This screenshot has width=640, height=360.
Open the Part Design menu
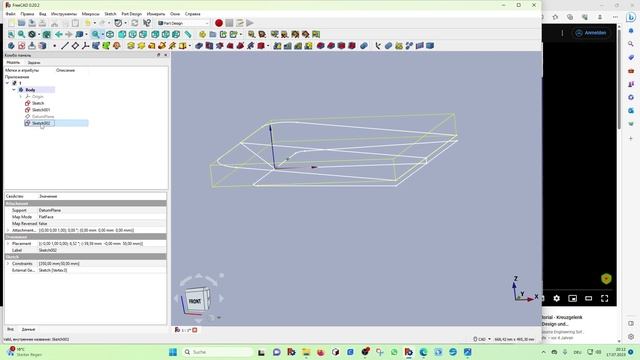point(131,14)
